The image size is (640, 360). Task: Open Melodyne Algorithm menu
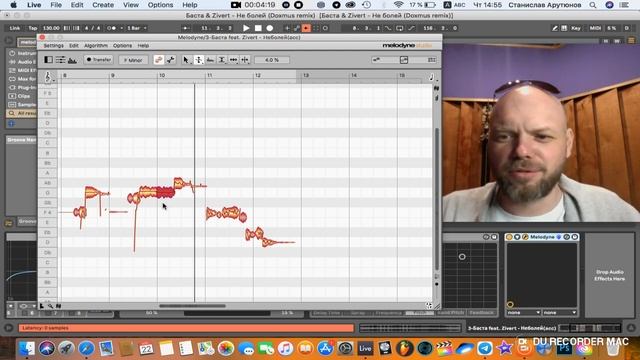pos(96,46)
